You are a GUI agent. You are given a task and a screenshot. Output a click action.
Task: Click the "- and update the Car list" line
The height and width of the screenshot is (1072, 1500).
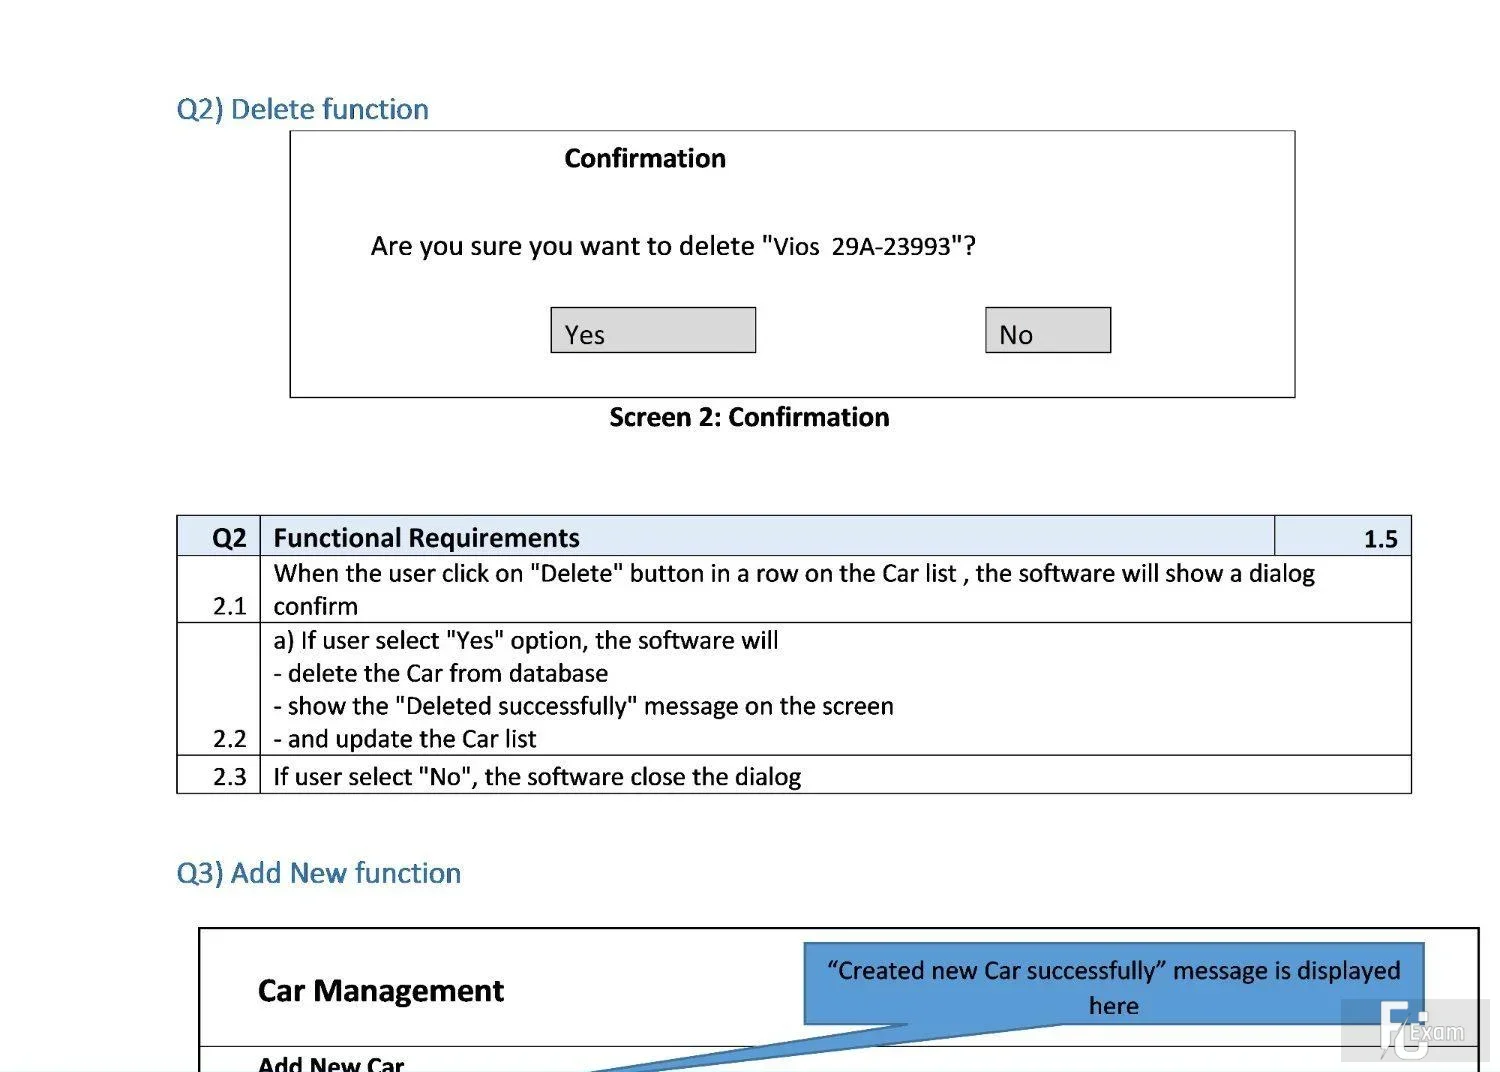(x=405, y=739)
